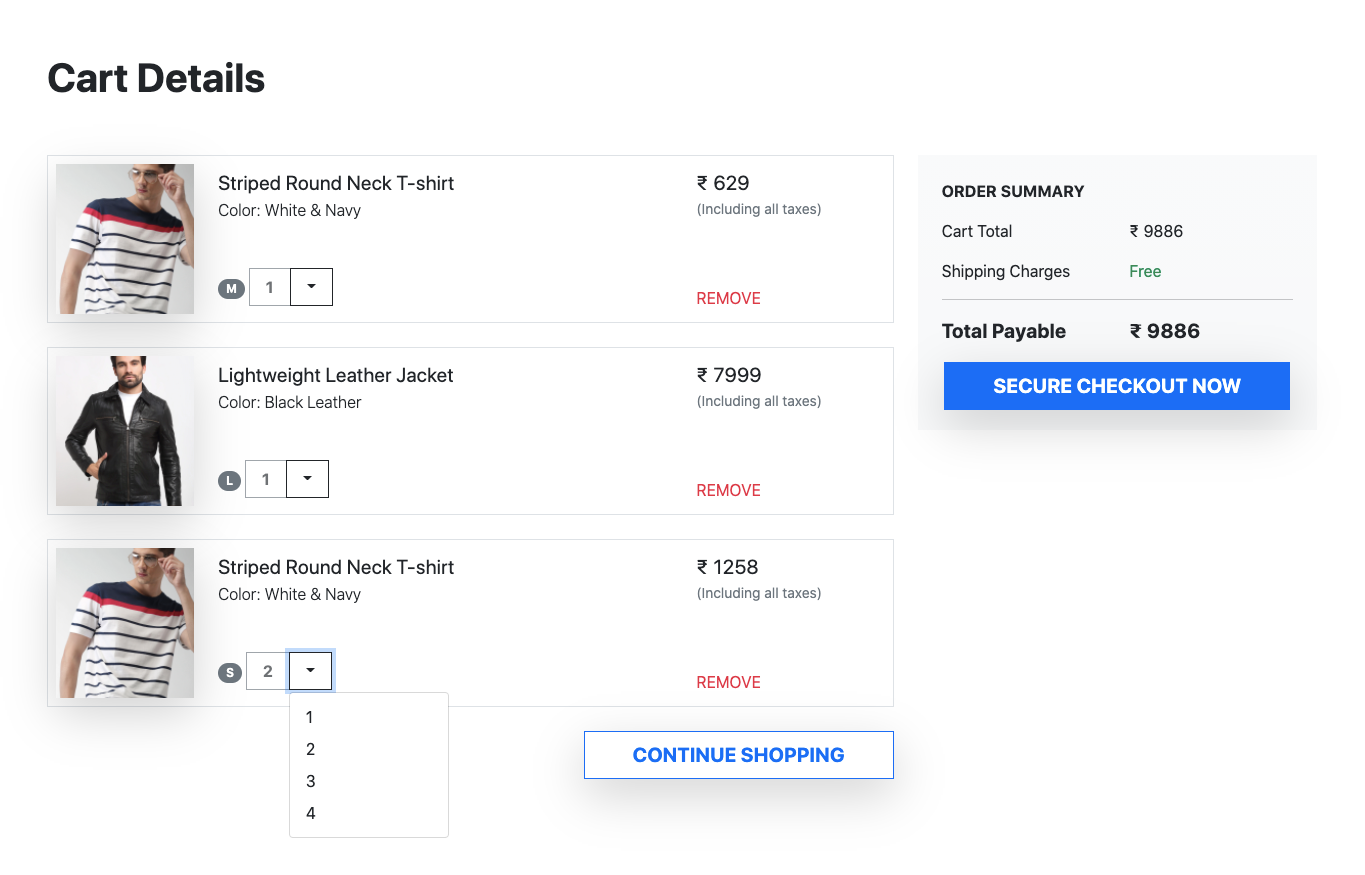Click the Striped Round Neck T-shirt thumbnail image
This screenshot has width=1365, height=875.
click(125, 238)
